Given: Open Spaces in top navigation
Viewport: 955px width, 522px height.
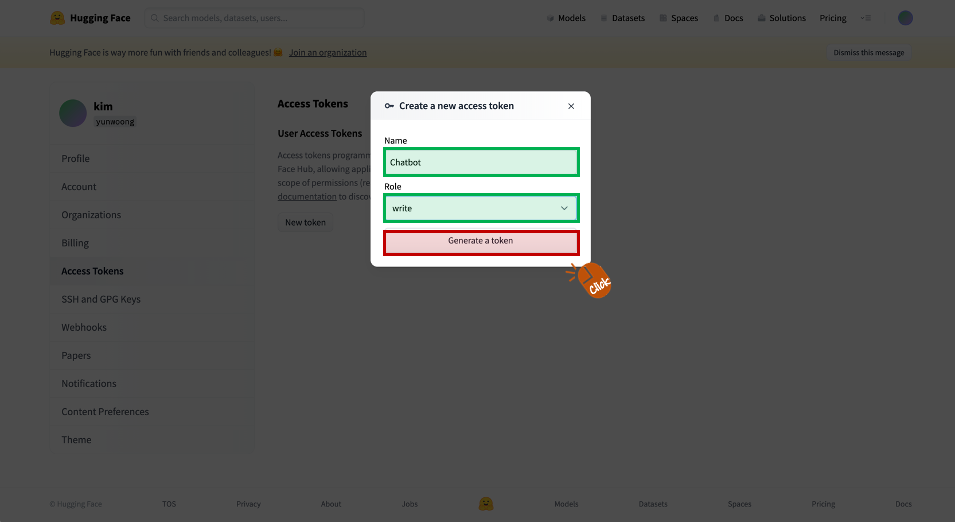Looking at the screenshot, I should tap(678, 18).
